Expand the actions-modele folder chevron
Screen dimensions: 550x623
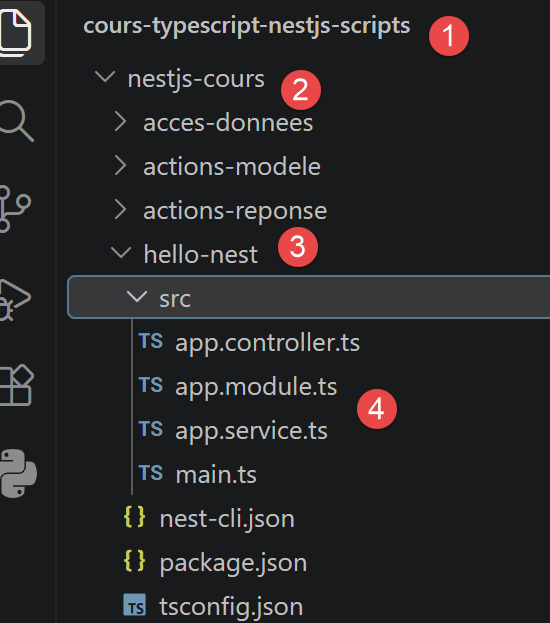pyautogui.click(x=120, y=165)
